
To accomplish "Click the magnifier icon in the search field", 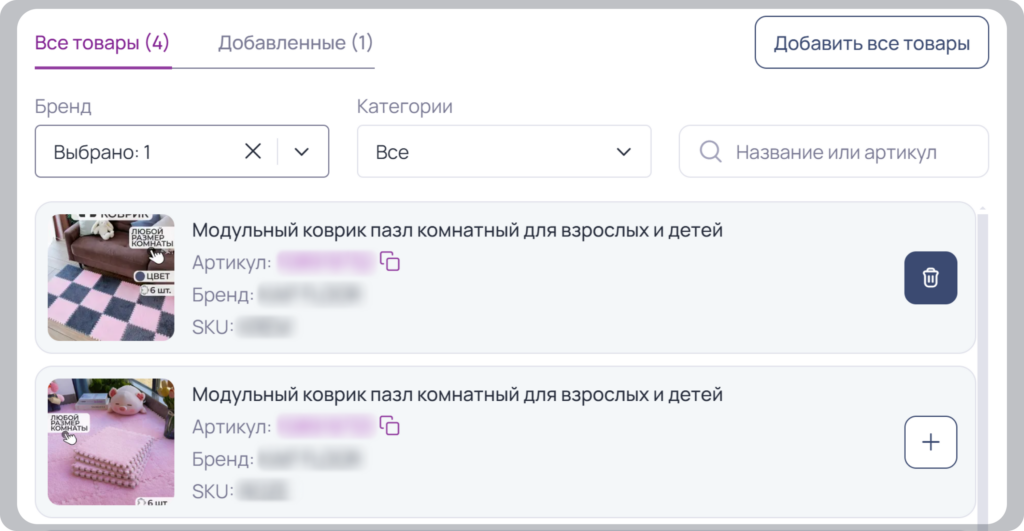I will pyautogui.click(x=711, y=152).
